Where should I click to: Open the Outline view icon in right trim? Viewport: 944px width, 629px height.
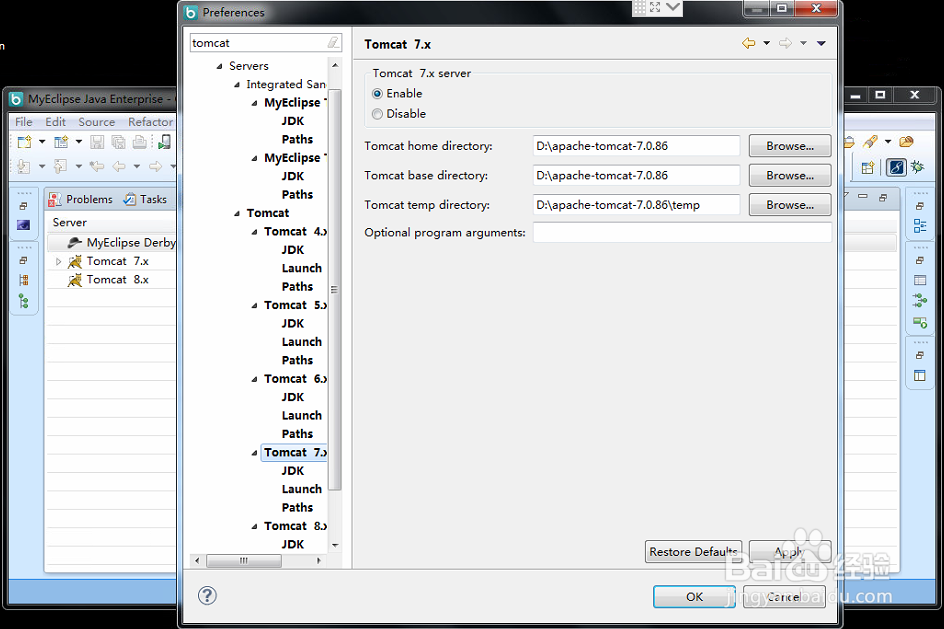click(920, 226)
